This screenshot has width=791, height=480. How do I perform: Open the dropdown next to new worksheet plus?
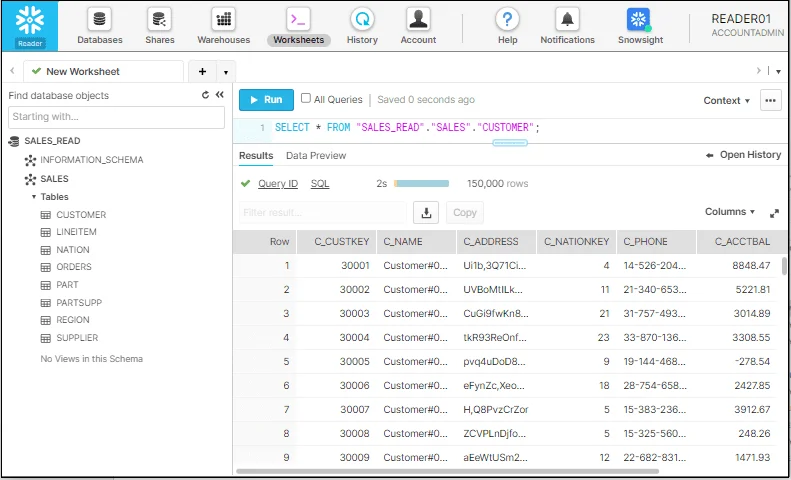tap(225, 72)
